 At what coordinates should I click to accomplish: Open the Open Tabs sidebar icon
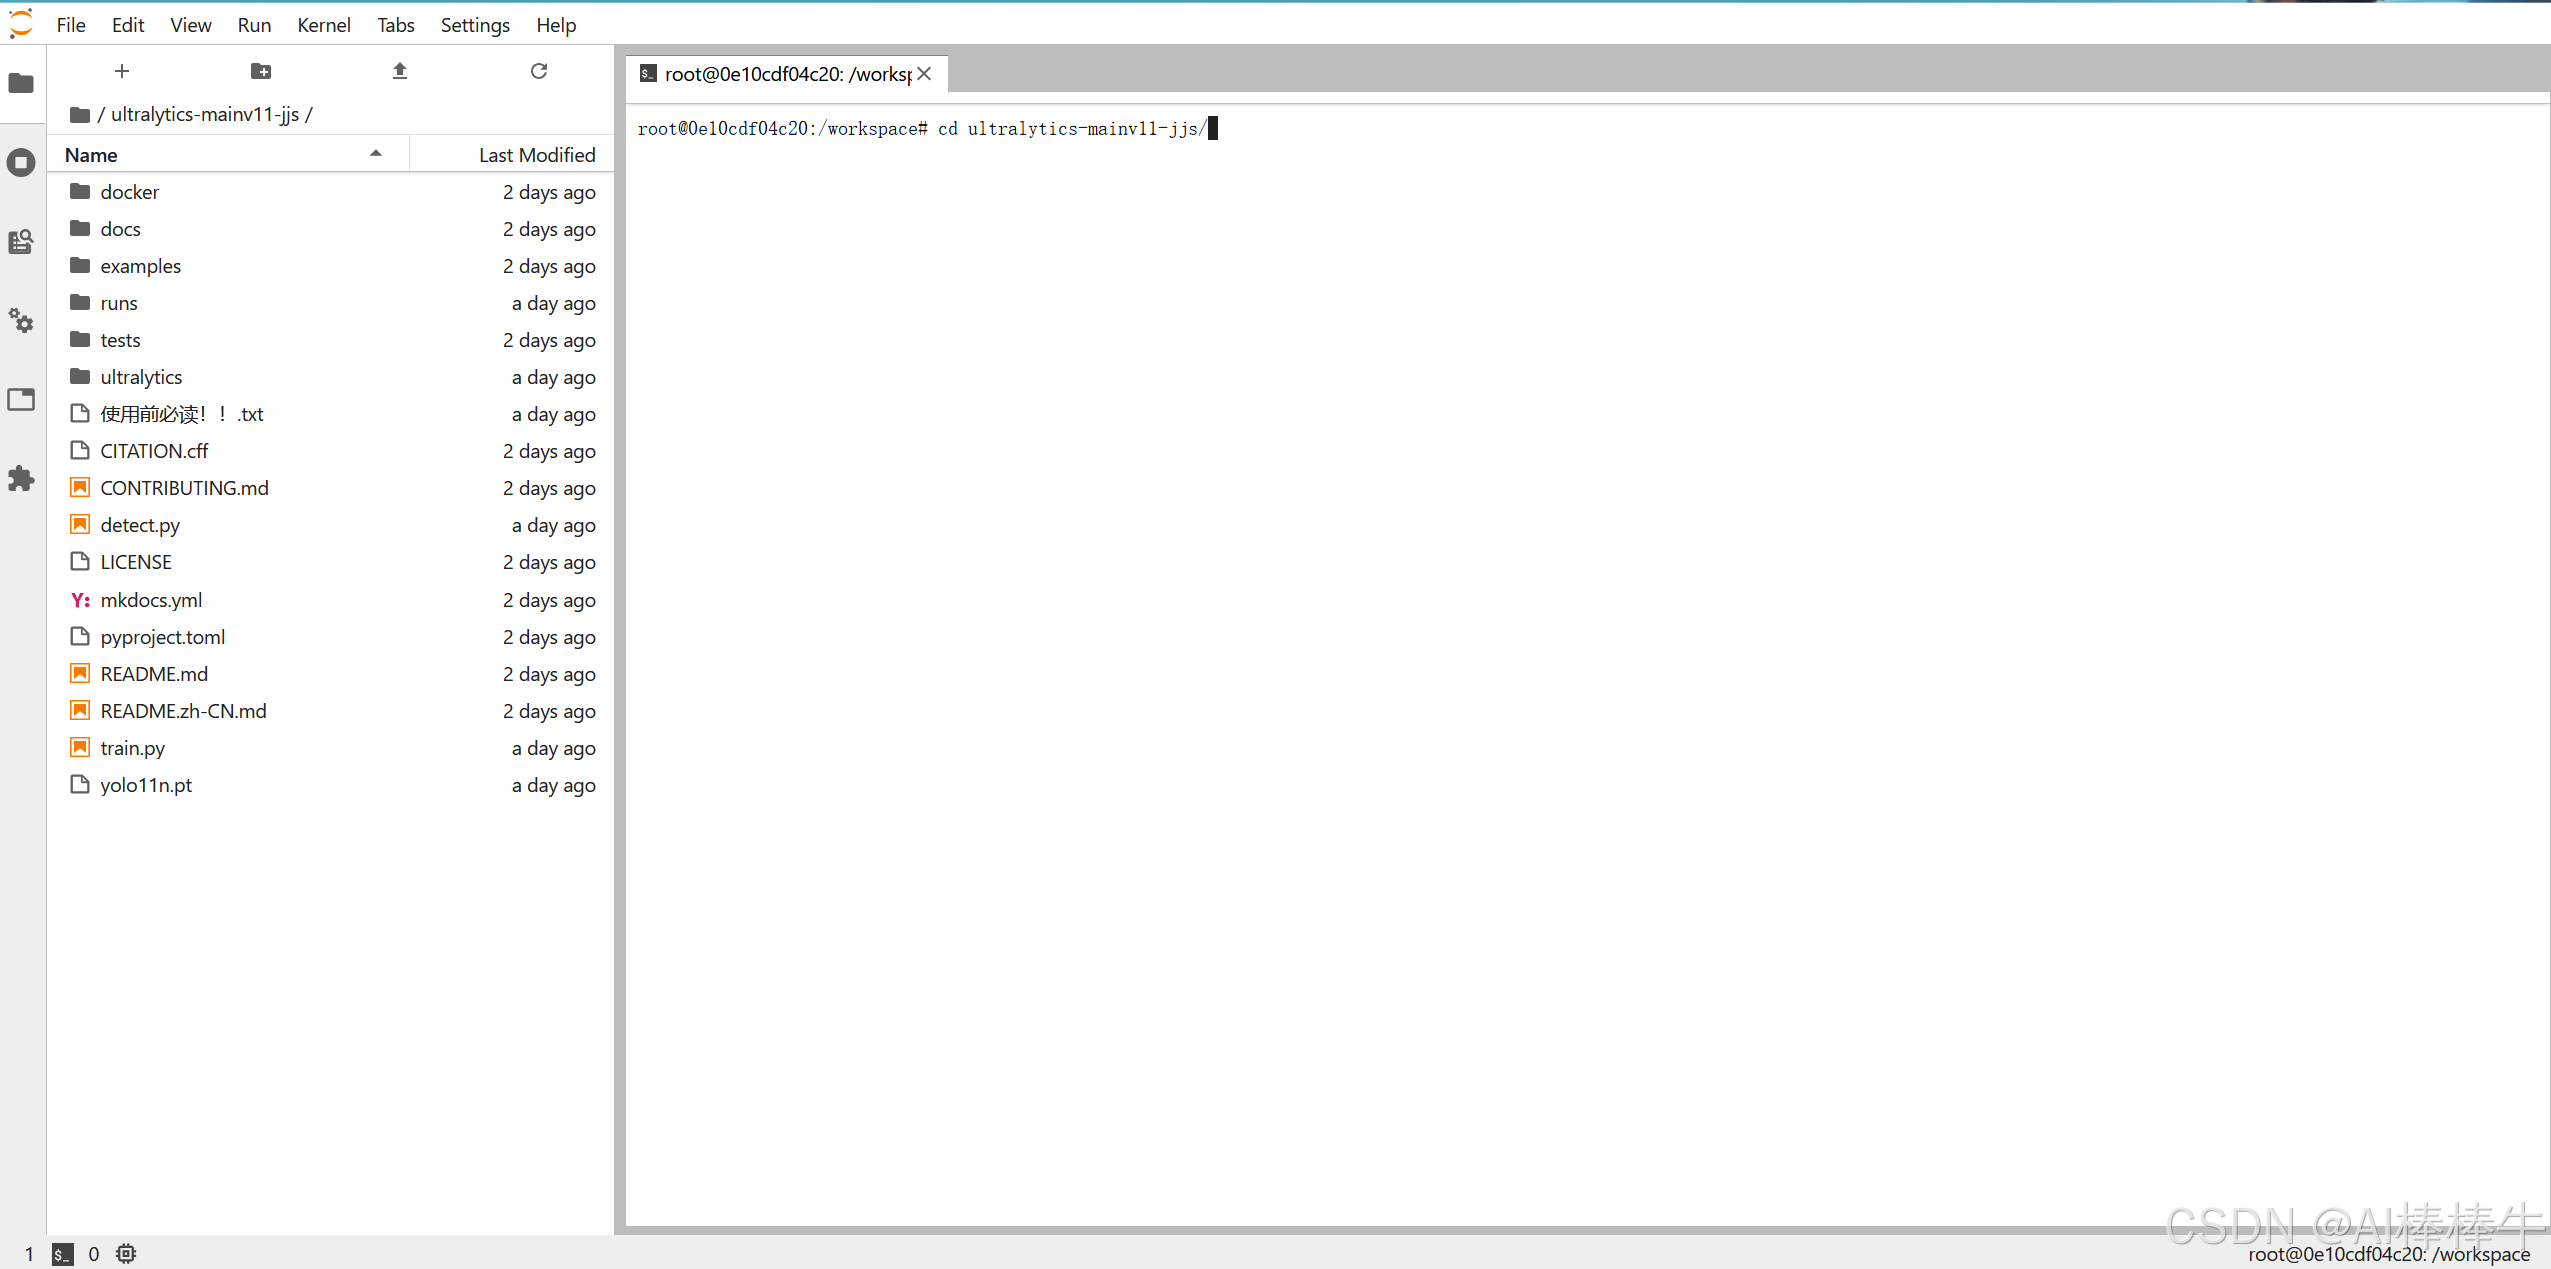21,399
